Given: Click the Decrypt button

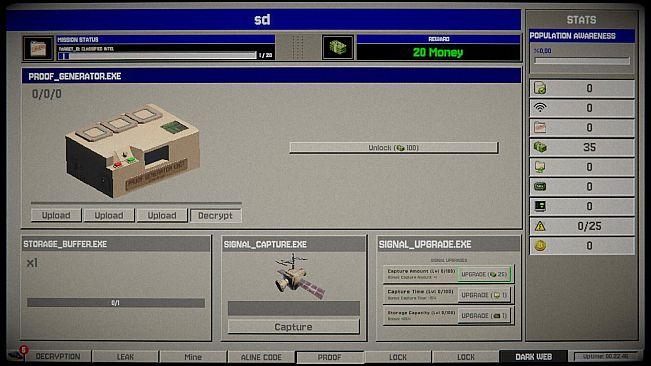Looking at the screenshot, I should pos(215,215).
